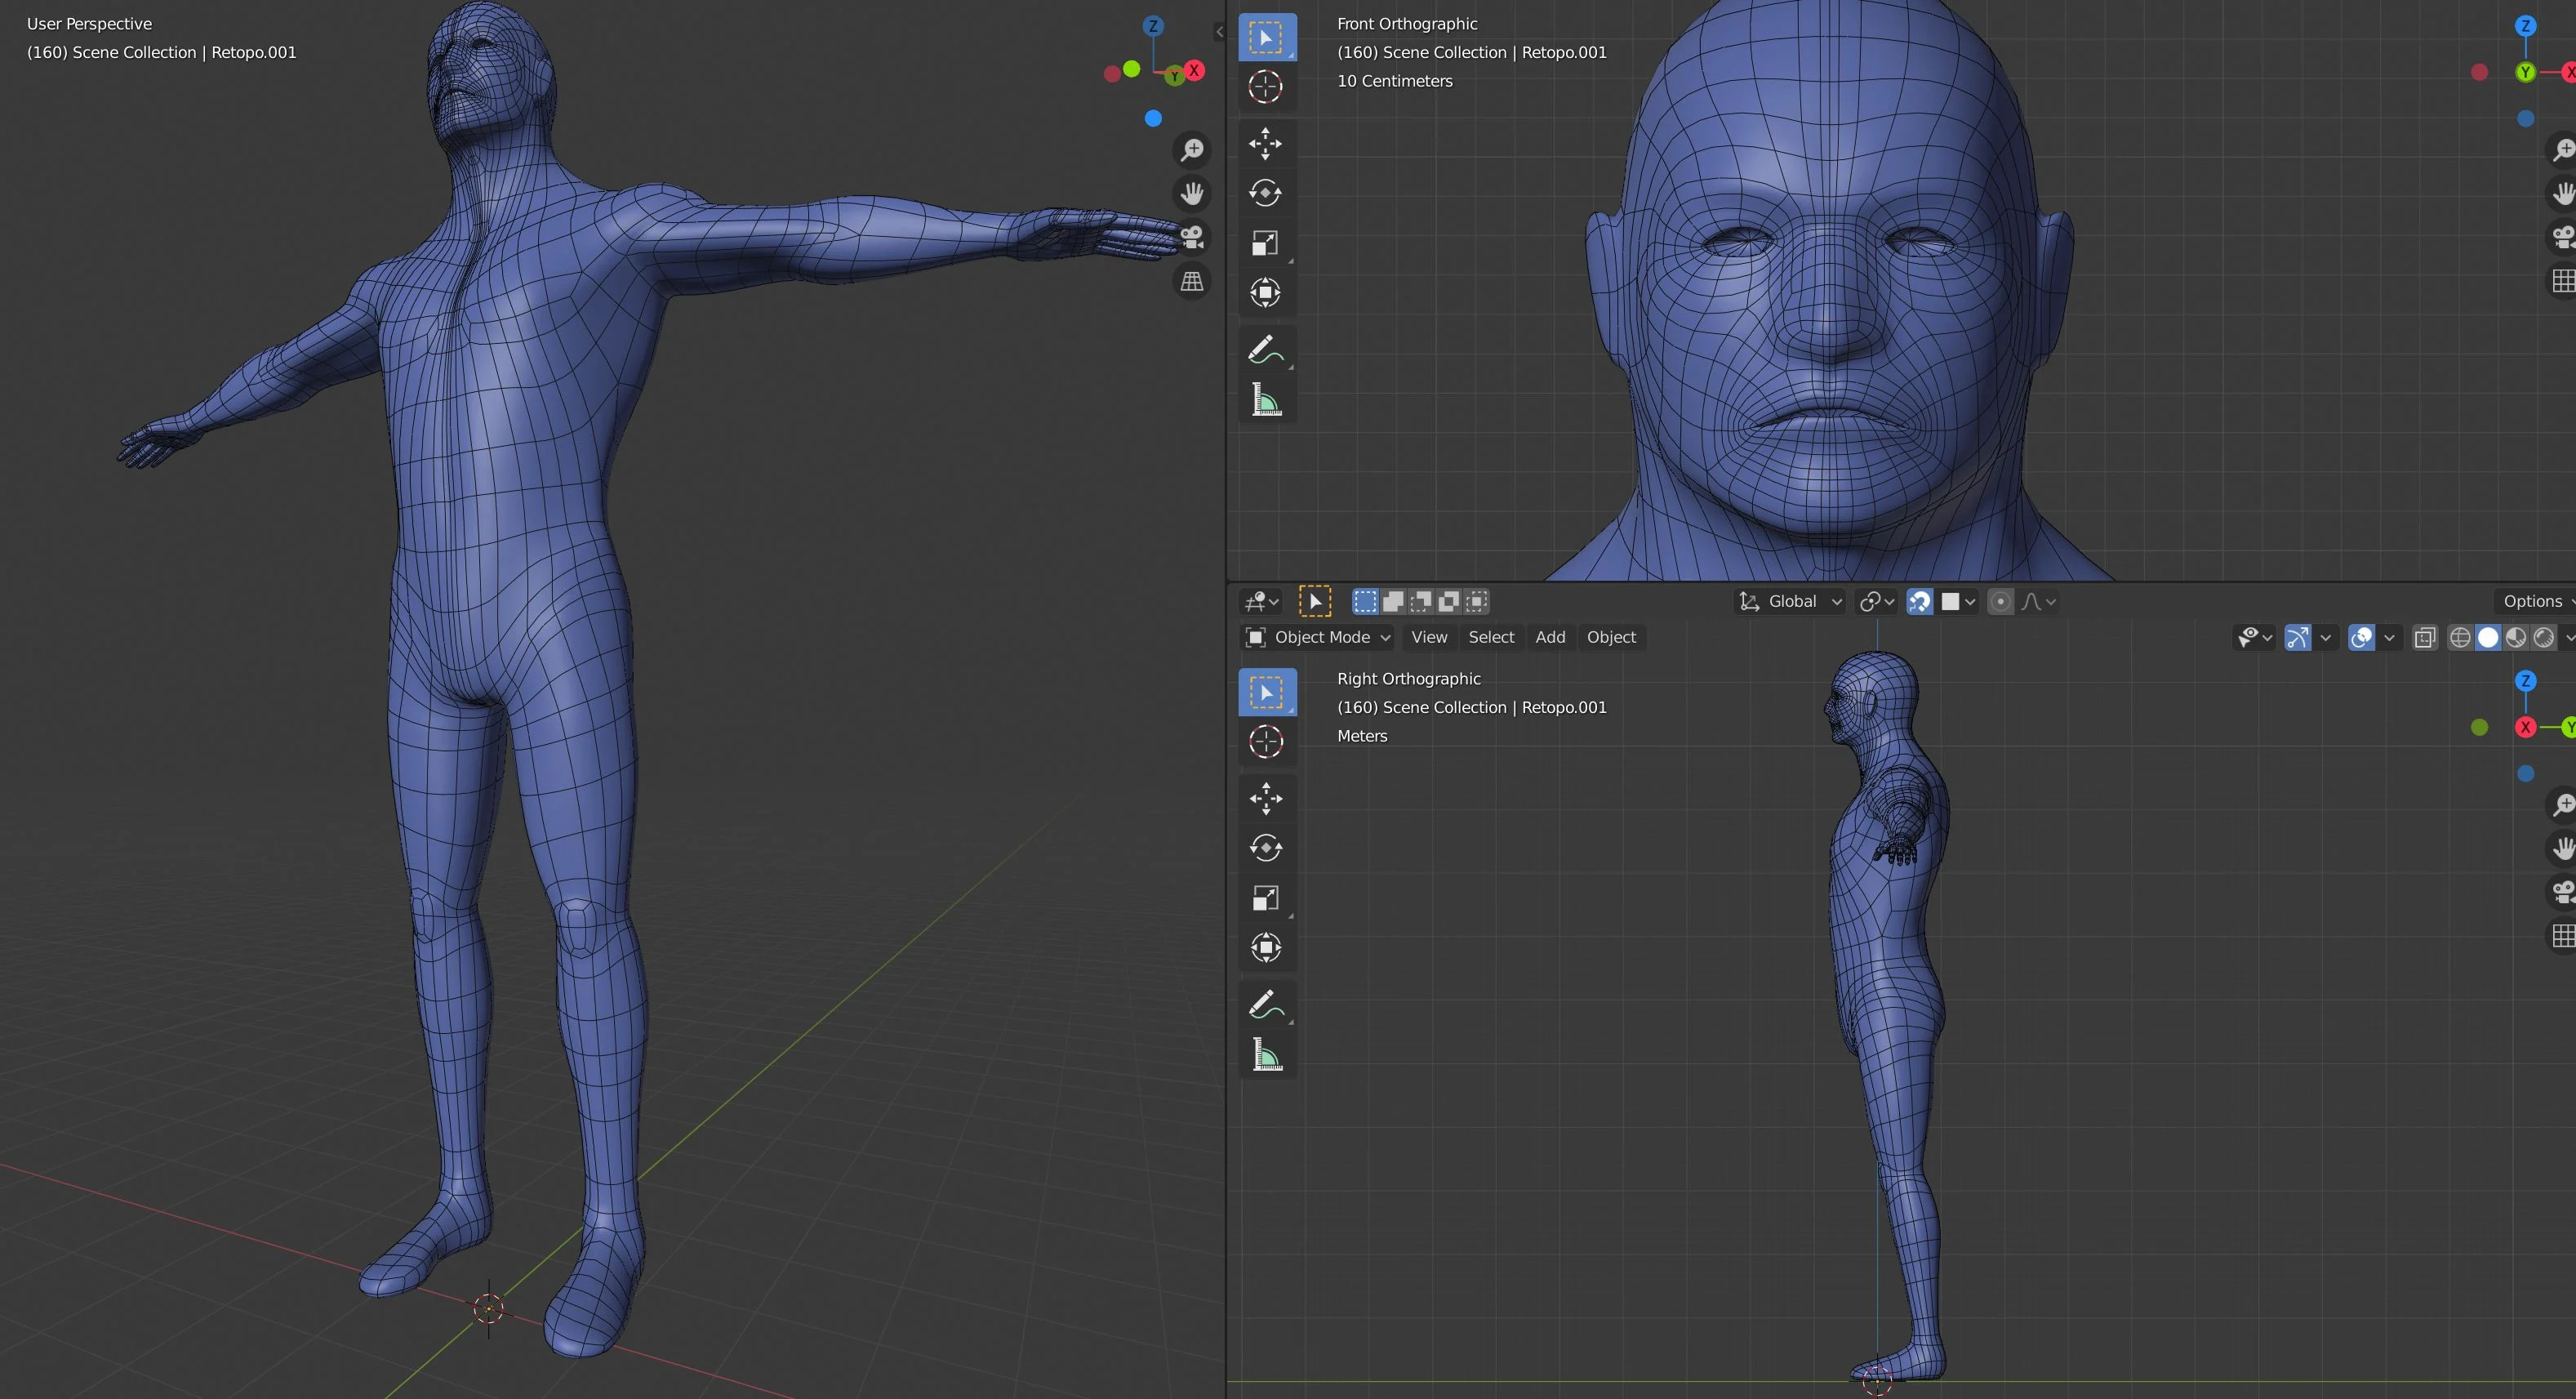Click the 'Meters' grid scale text
2576x1399 pixels.
click(1362, 736)
